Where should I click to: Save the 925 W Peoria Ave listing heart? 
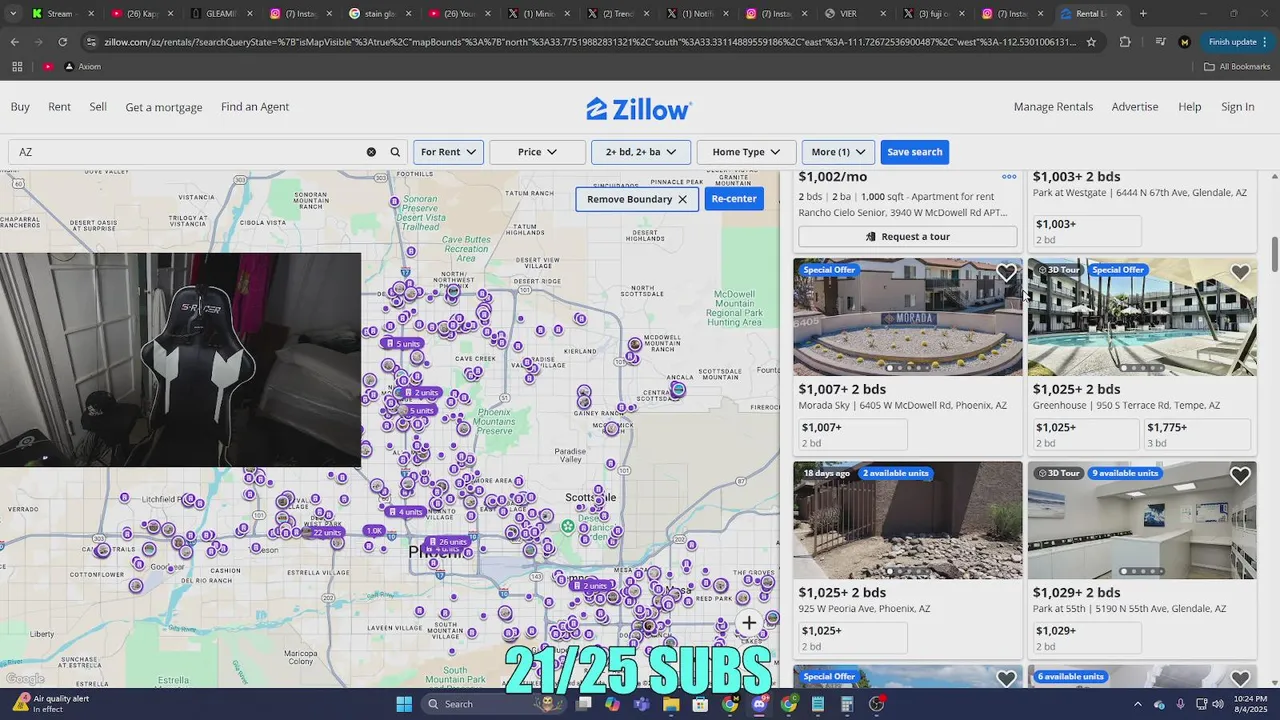(1006, 476)
